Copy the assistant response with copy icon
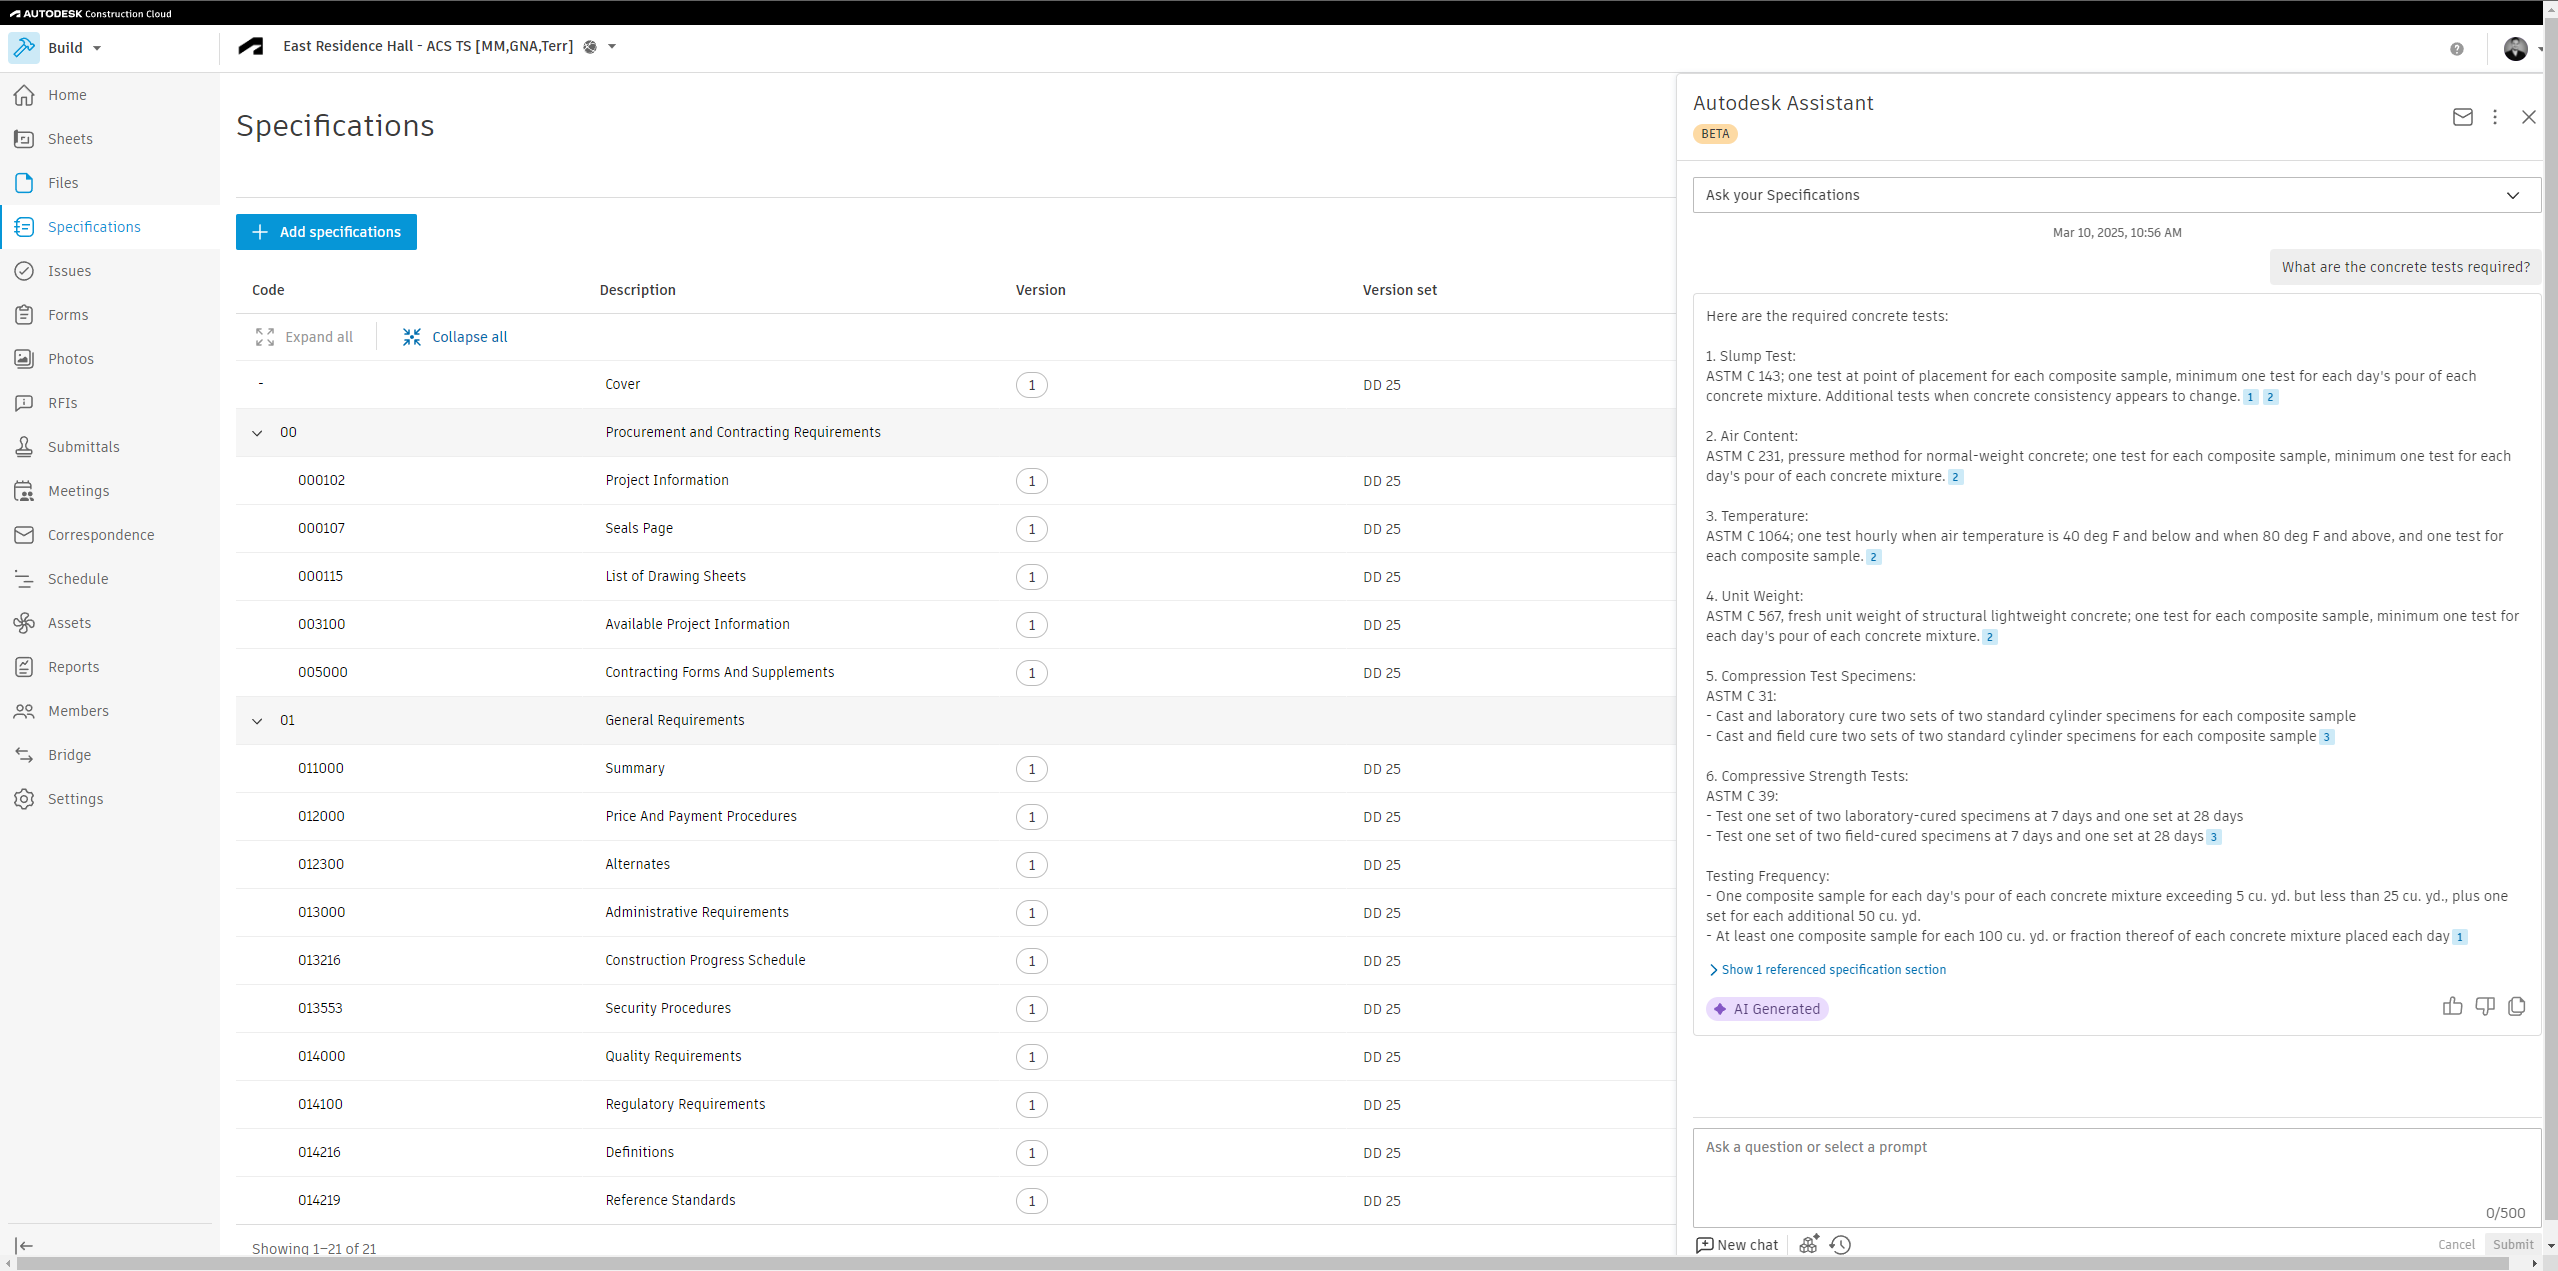This screenshot has height=1271, width=2558. (x=2516, y=1006)
